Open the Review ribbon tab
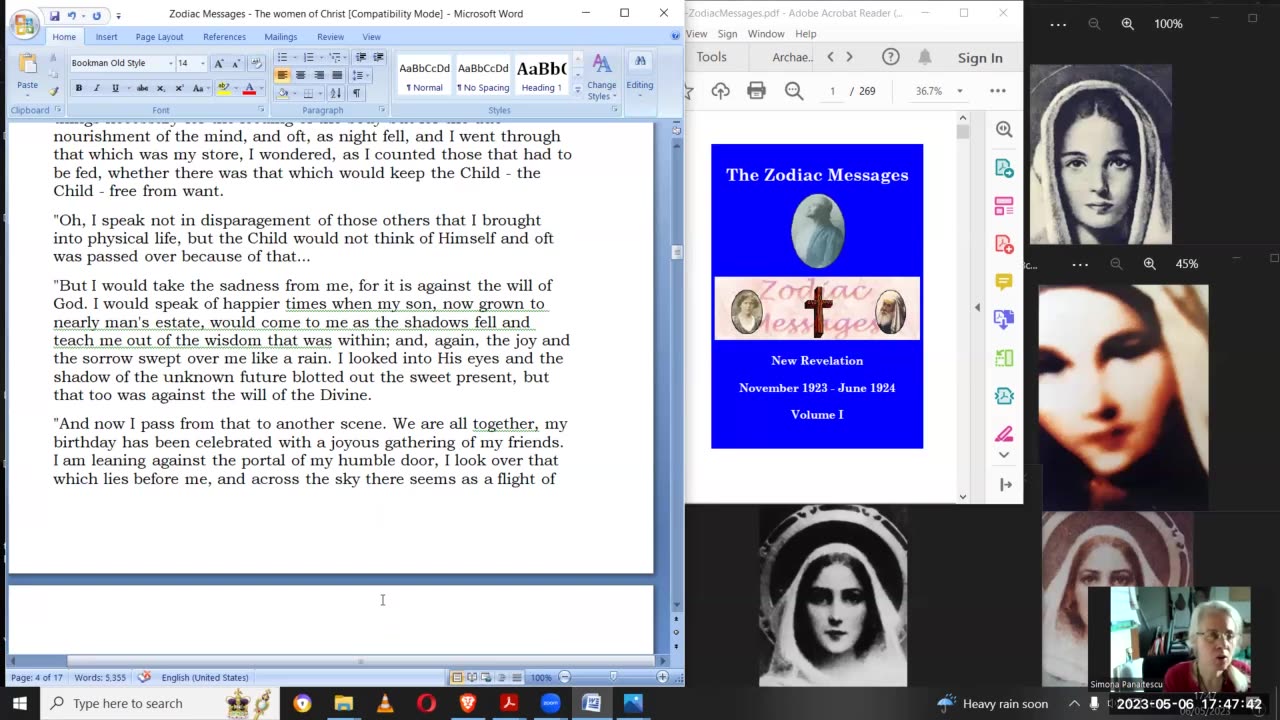This screenshot has height=720, width=1280. (330, 37)
